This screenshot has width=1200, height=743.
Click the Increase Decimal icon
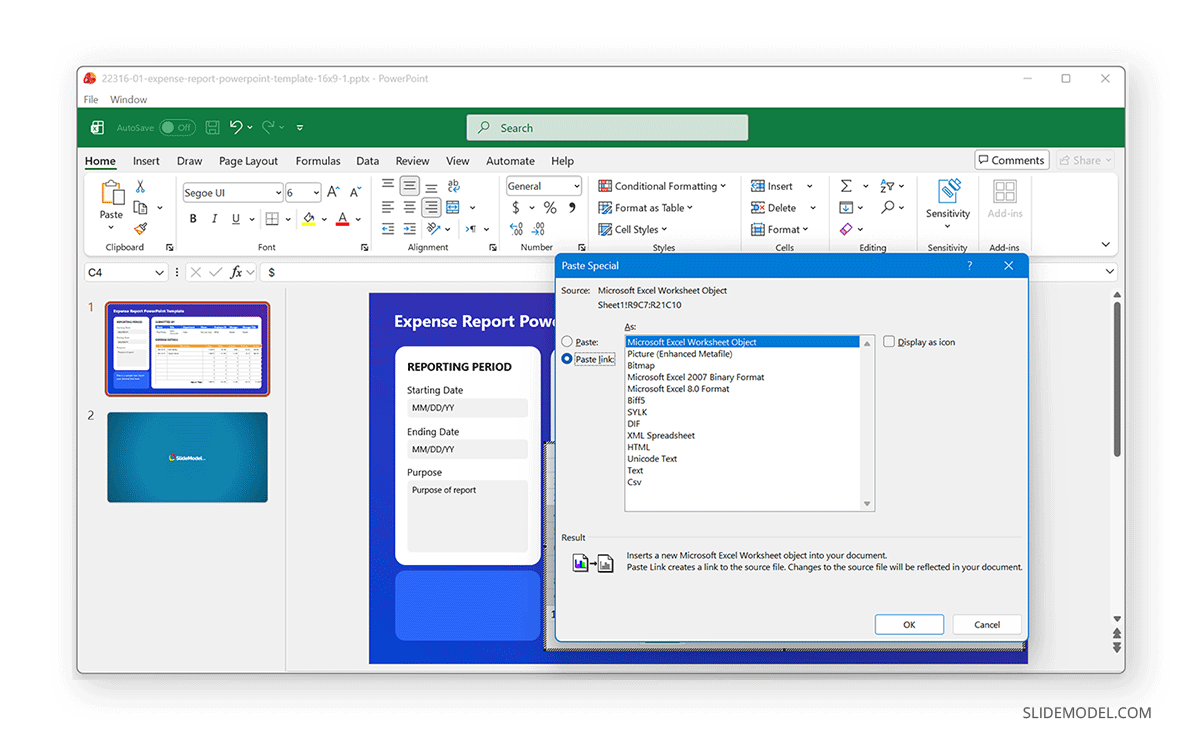pyautogui.click(x=517, y=229)
